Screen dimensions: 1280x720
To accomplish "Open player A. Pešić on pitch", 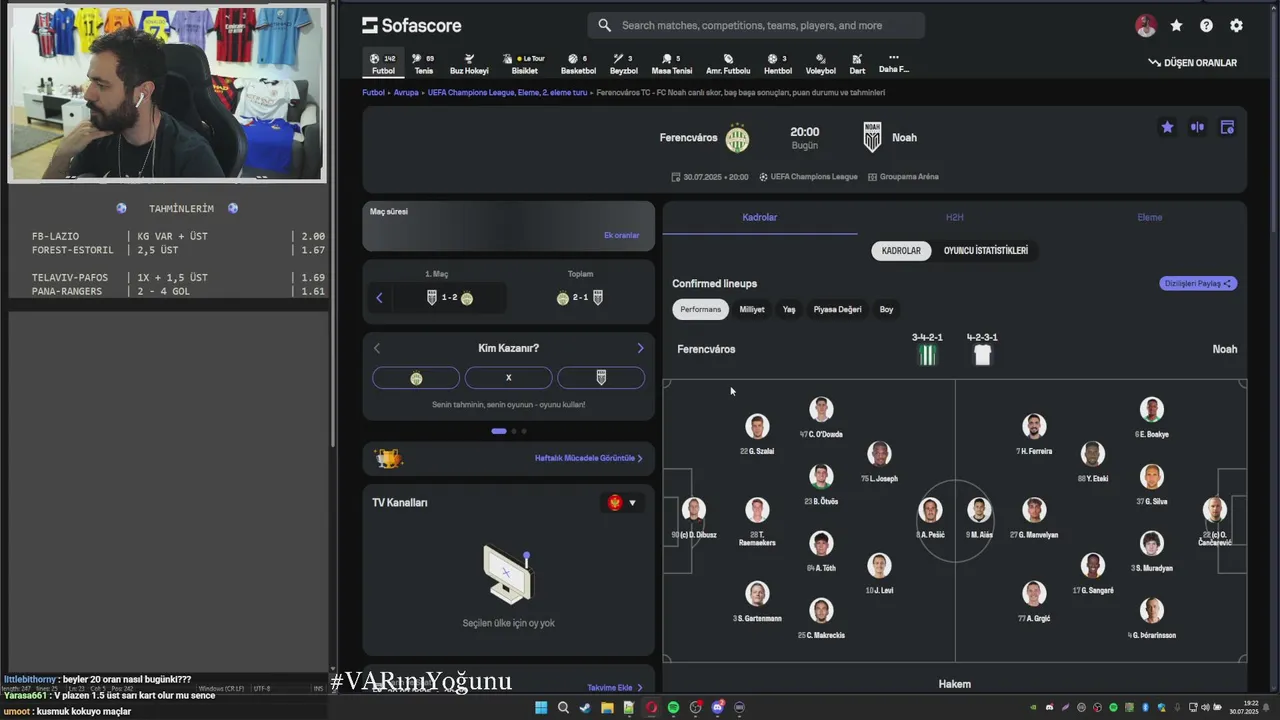I will point(930,517).
